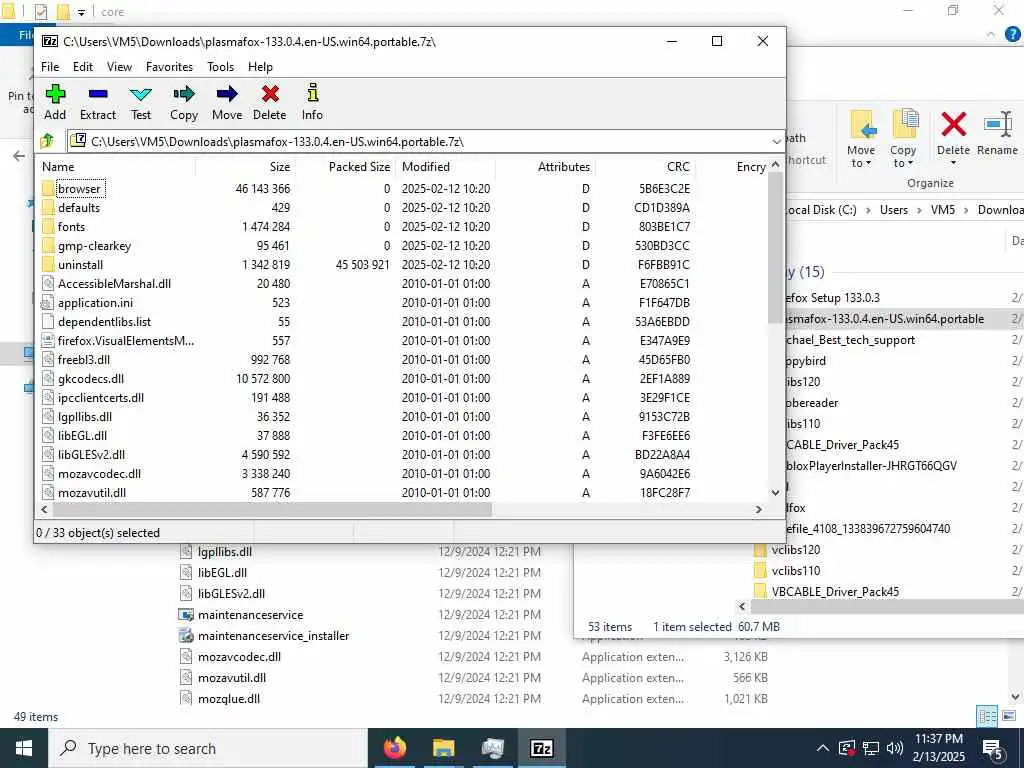Select the defaults folder icon

tap(48, 208)
